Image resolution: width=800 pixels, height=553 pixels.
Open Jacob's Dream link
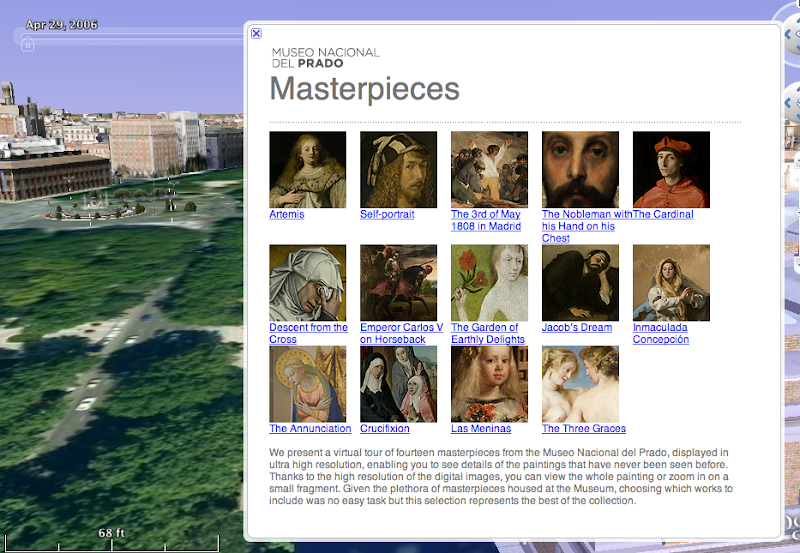577,328
